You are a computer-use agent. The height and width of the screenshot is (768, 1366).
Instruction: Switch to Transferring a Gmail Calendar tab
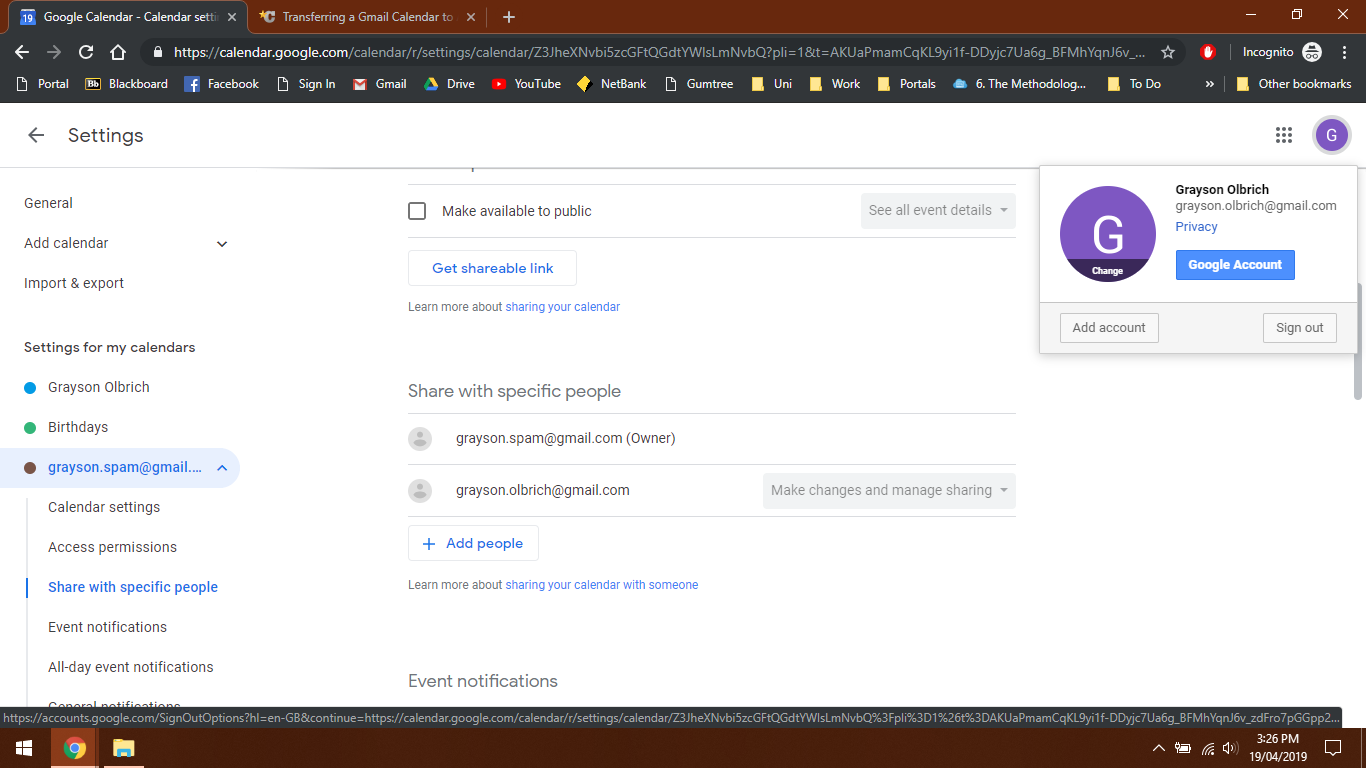click(365, 17)
